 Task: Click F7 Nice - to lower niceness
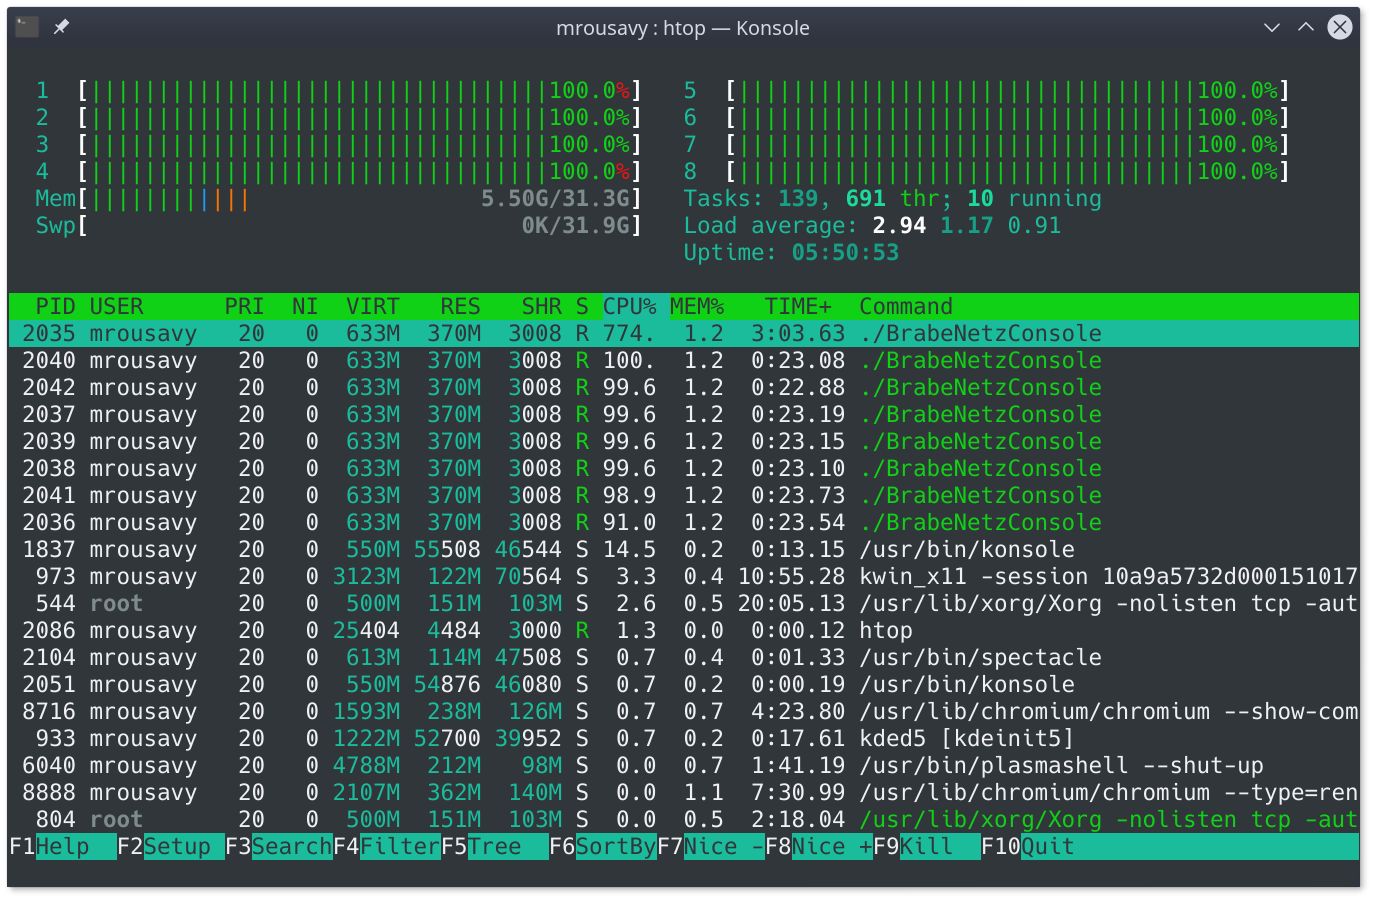[x=710, y=847]
